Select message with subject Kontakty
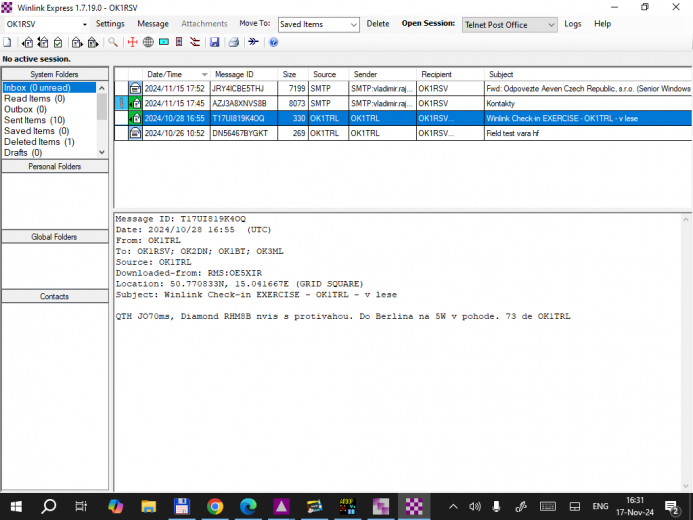 point(403,103)
